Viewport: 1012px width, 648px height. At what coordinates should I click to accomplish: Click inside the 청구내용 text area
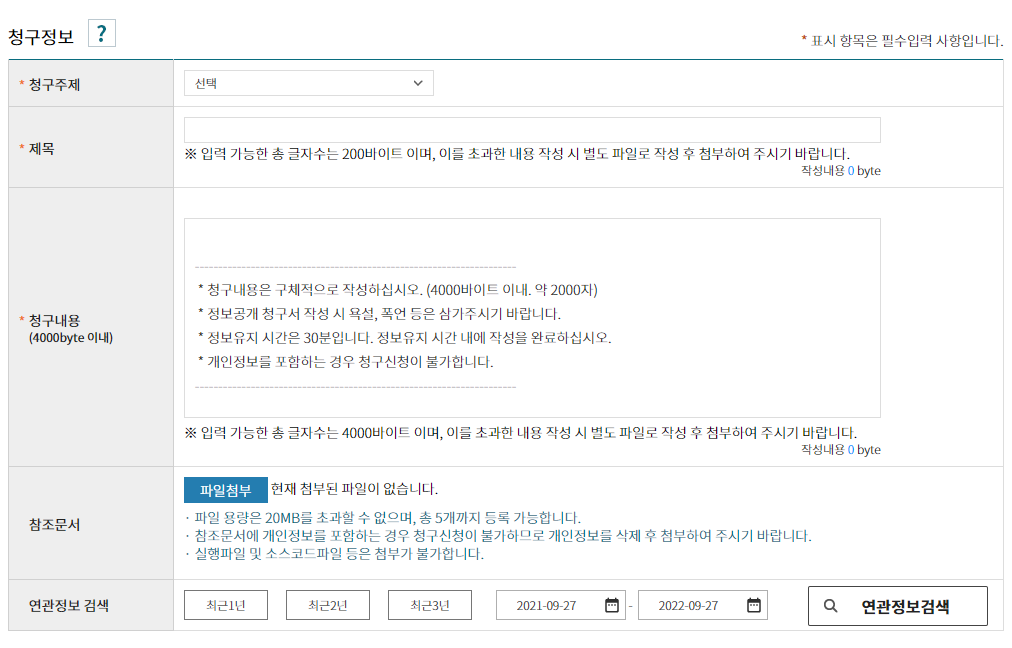pyautogui.click(x=532, y=317)
